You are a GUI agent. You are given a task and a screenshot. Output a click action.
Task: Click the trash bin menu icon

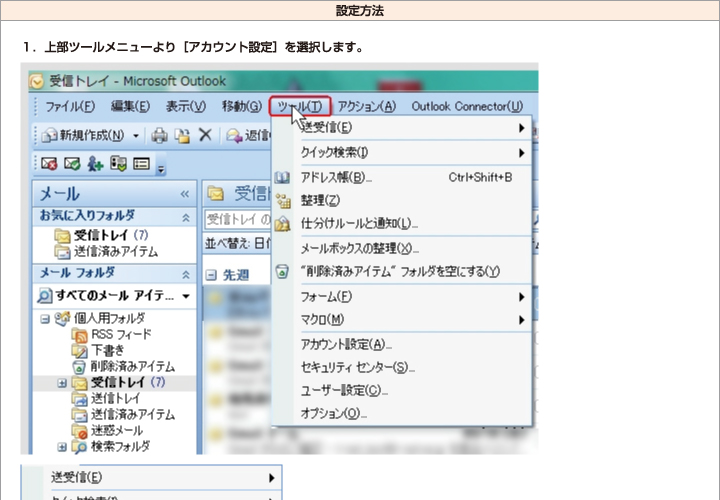[282, 272]
